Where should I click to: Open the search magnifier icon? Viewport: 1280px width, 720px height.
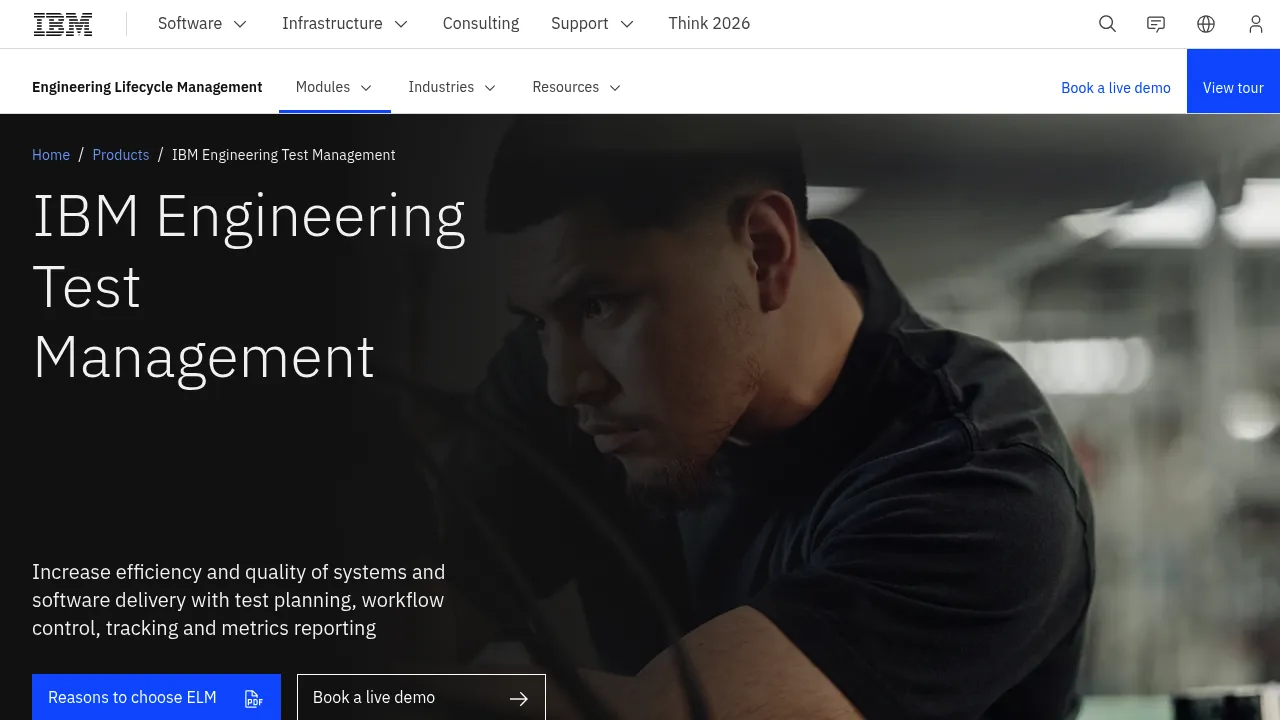(1107, 24)
